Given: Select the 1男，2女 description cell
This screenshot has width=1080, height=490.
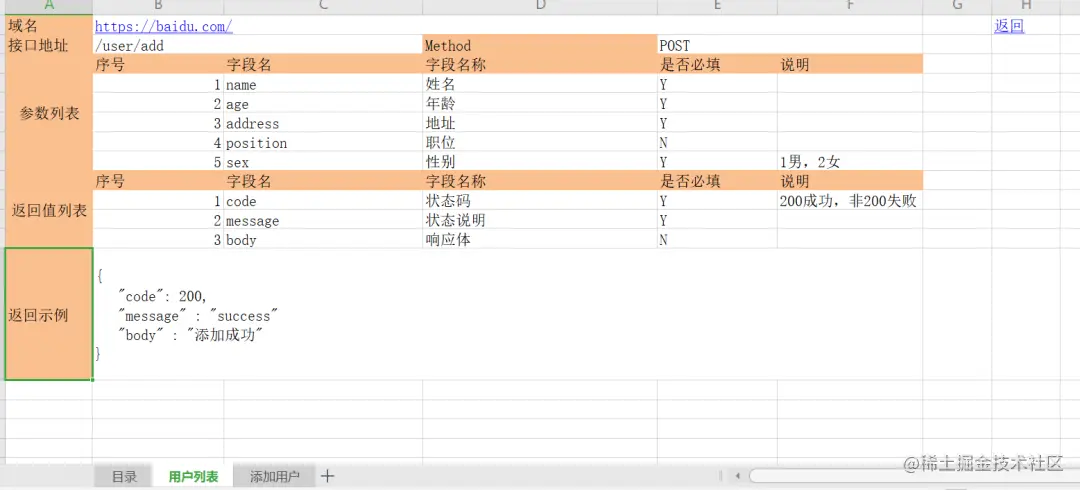Looking at the screenshot, I should (x=850, y=162).
